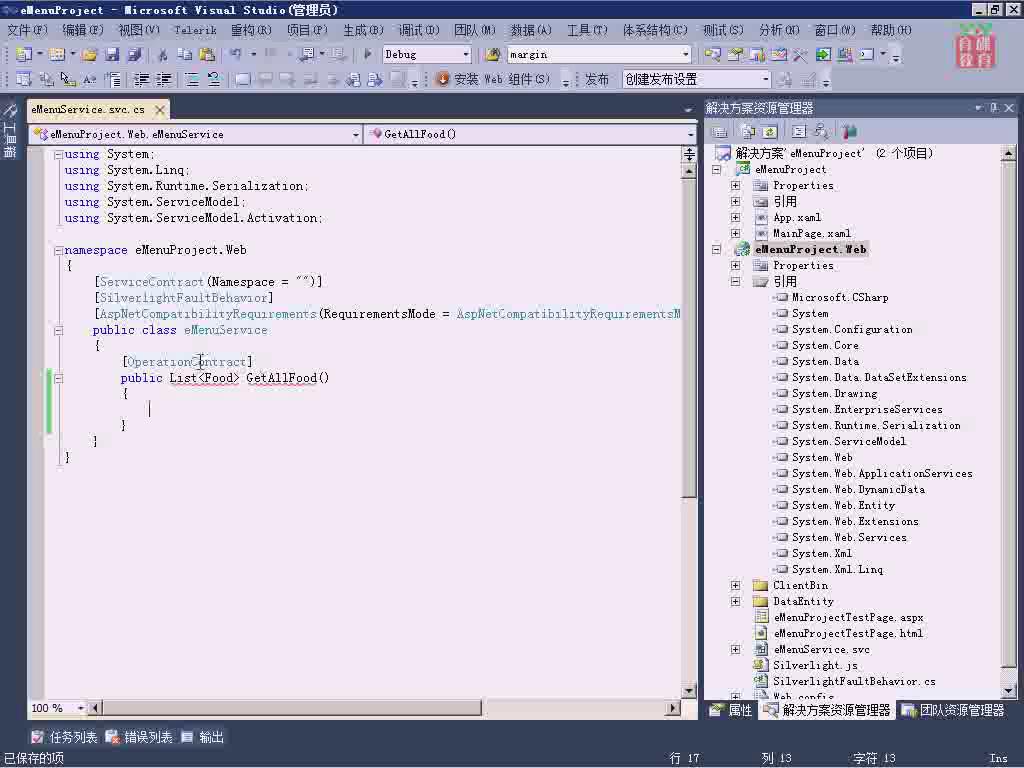Click the Copy toolbar icon
Viewport: 1024px width, 768px height.
184,54
